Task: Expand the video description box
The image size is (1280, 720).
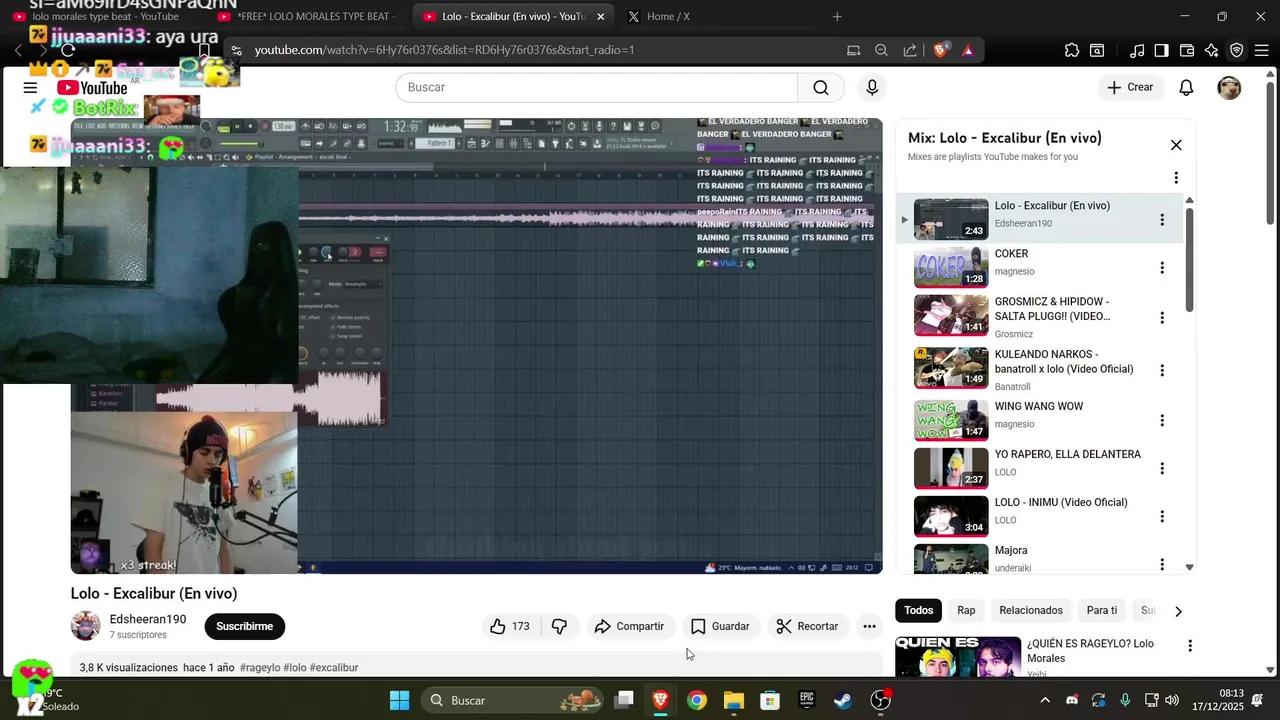Action: click(x=476, y=666)
